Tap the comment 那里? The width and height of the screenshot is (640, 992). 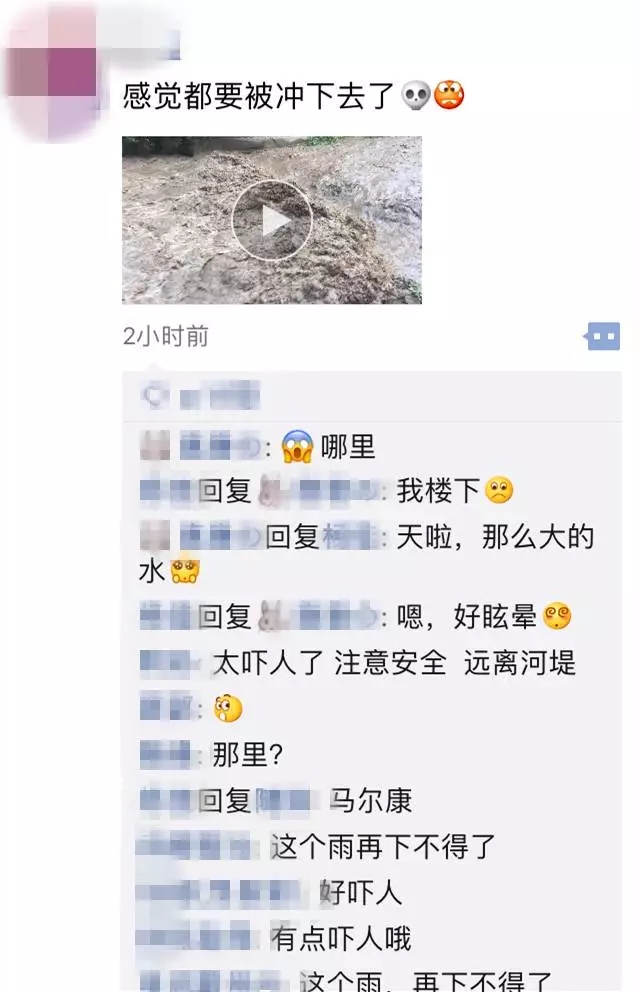[x=247, y=754]
